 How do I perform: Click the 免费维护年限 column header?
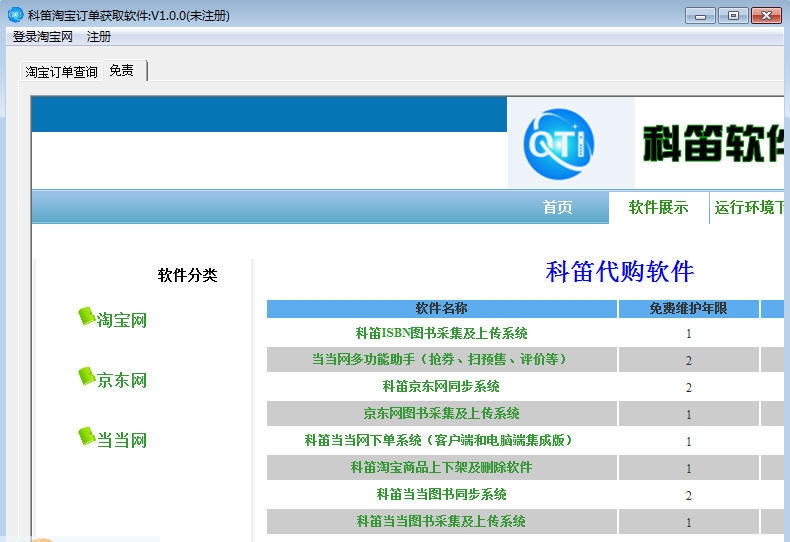[x=688, y=308]
